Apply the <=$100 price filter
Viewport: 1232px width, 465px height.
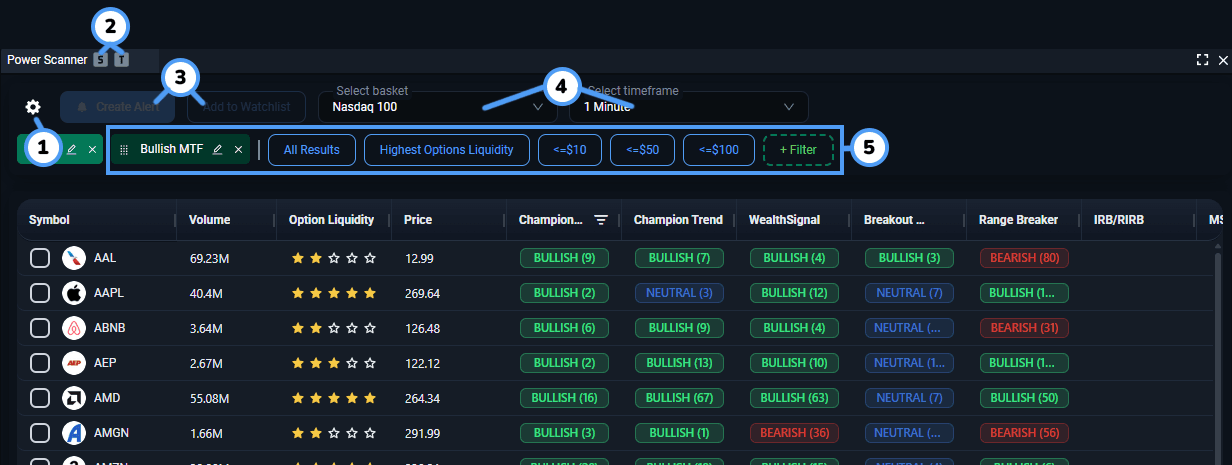(719, 150)
